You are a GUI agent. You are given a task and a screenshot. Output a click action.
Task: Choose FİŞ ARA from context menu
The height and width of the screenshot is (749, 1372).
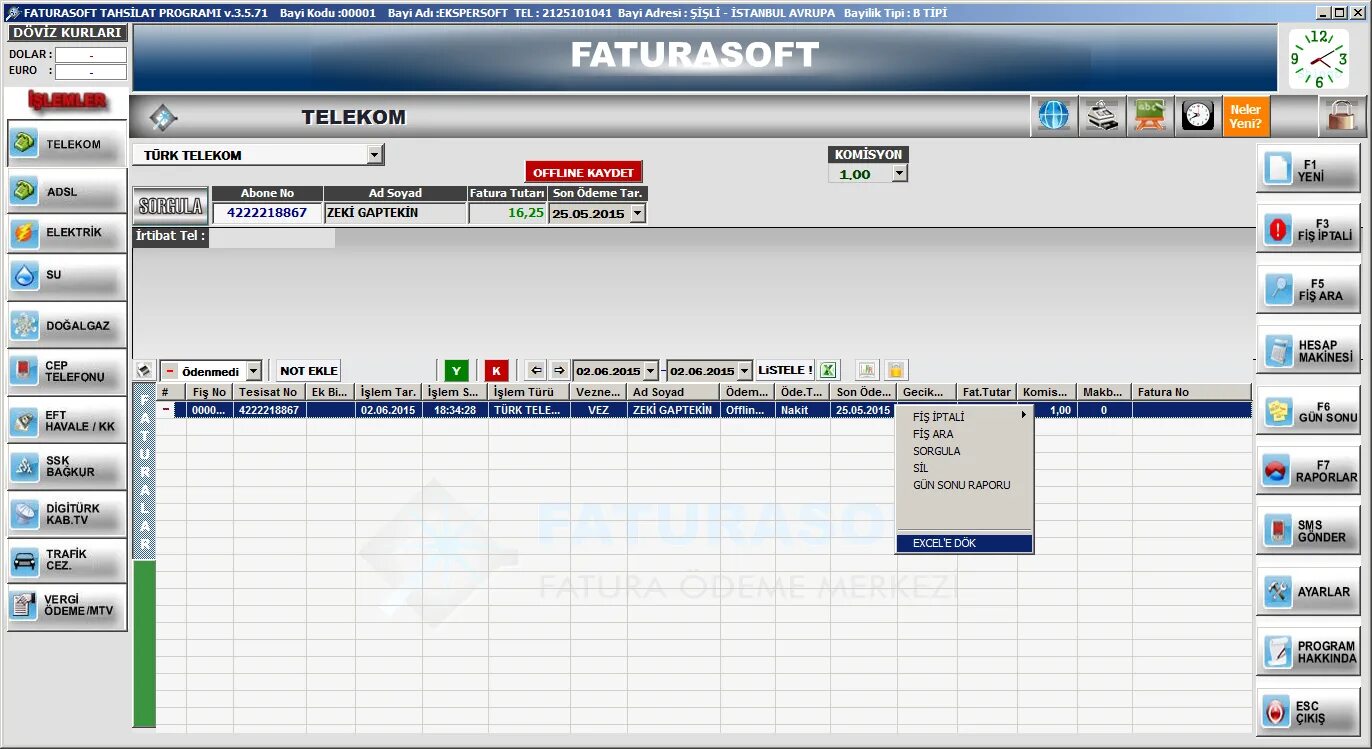point(965,434)
